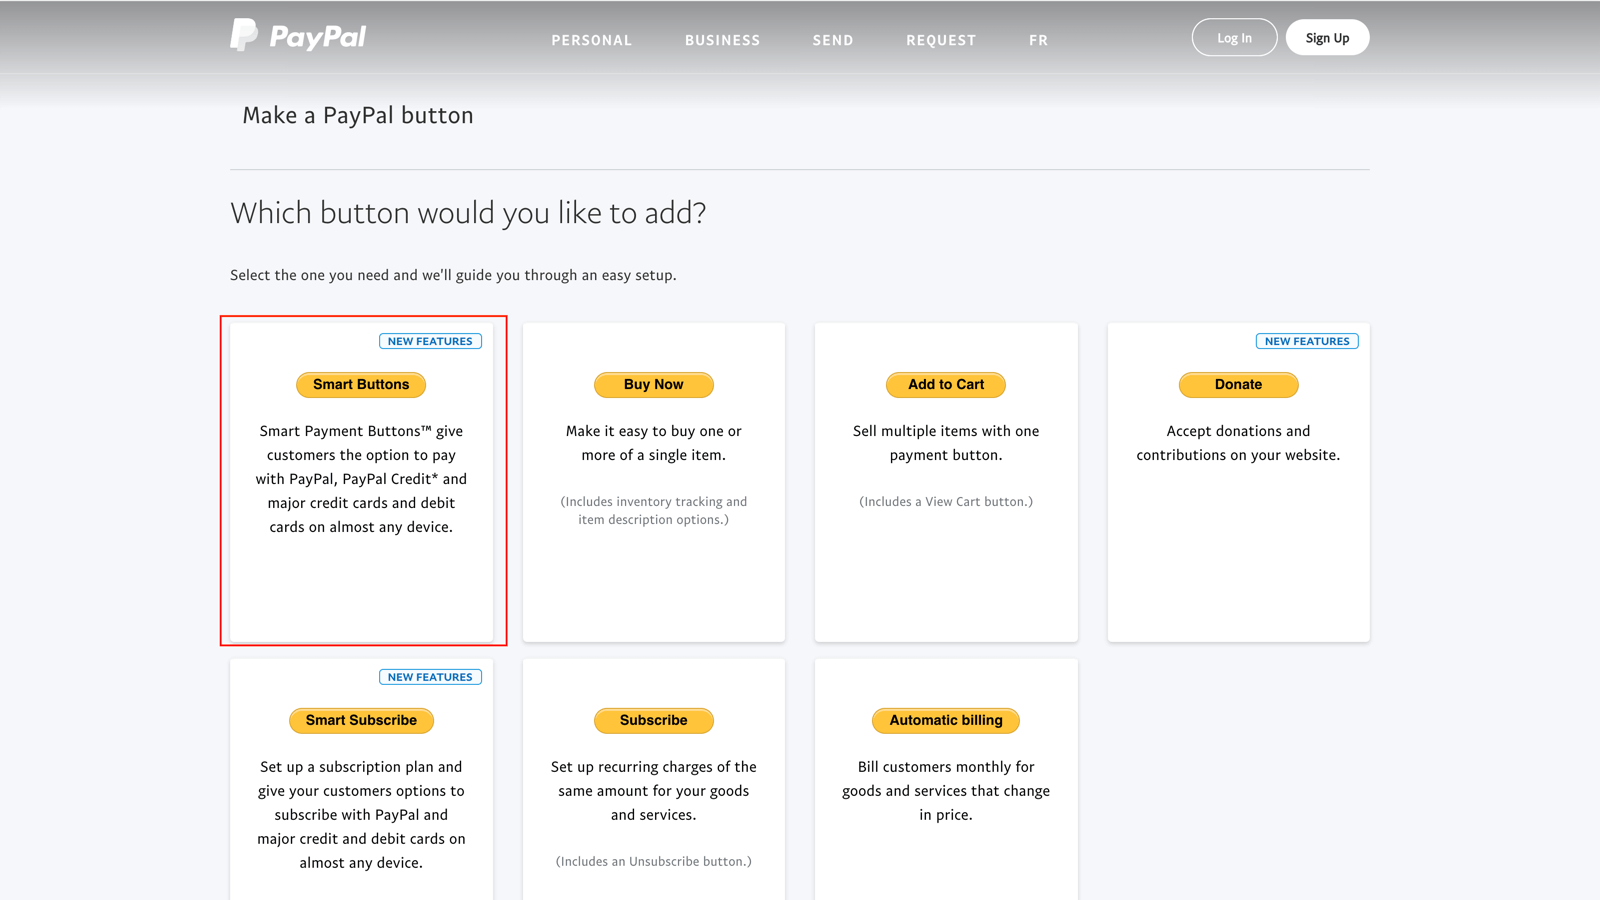Viewport: 1600px width, 900px height.
Task: Click the NEW FEATURES badge on Donate
Action: (x=1307, y=340)
